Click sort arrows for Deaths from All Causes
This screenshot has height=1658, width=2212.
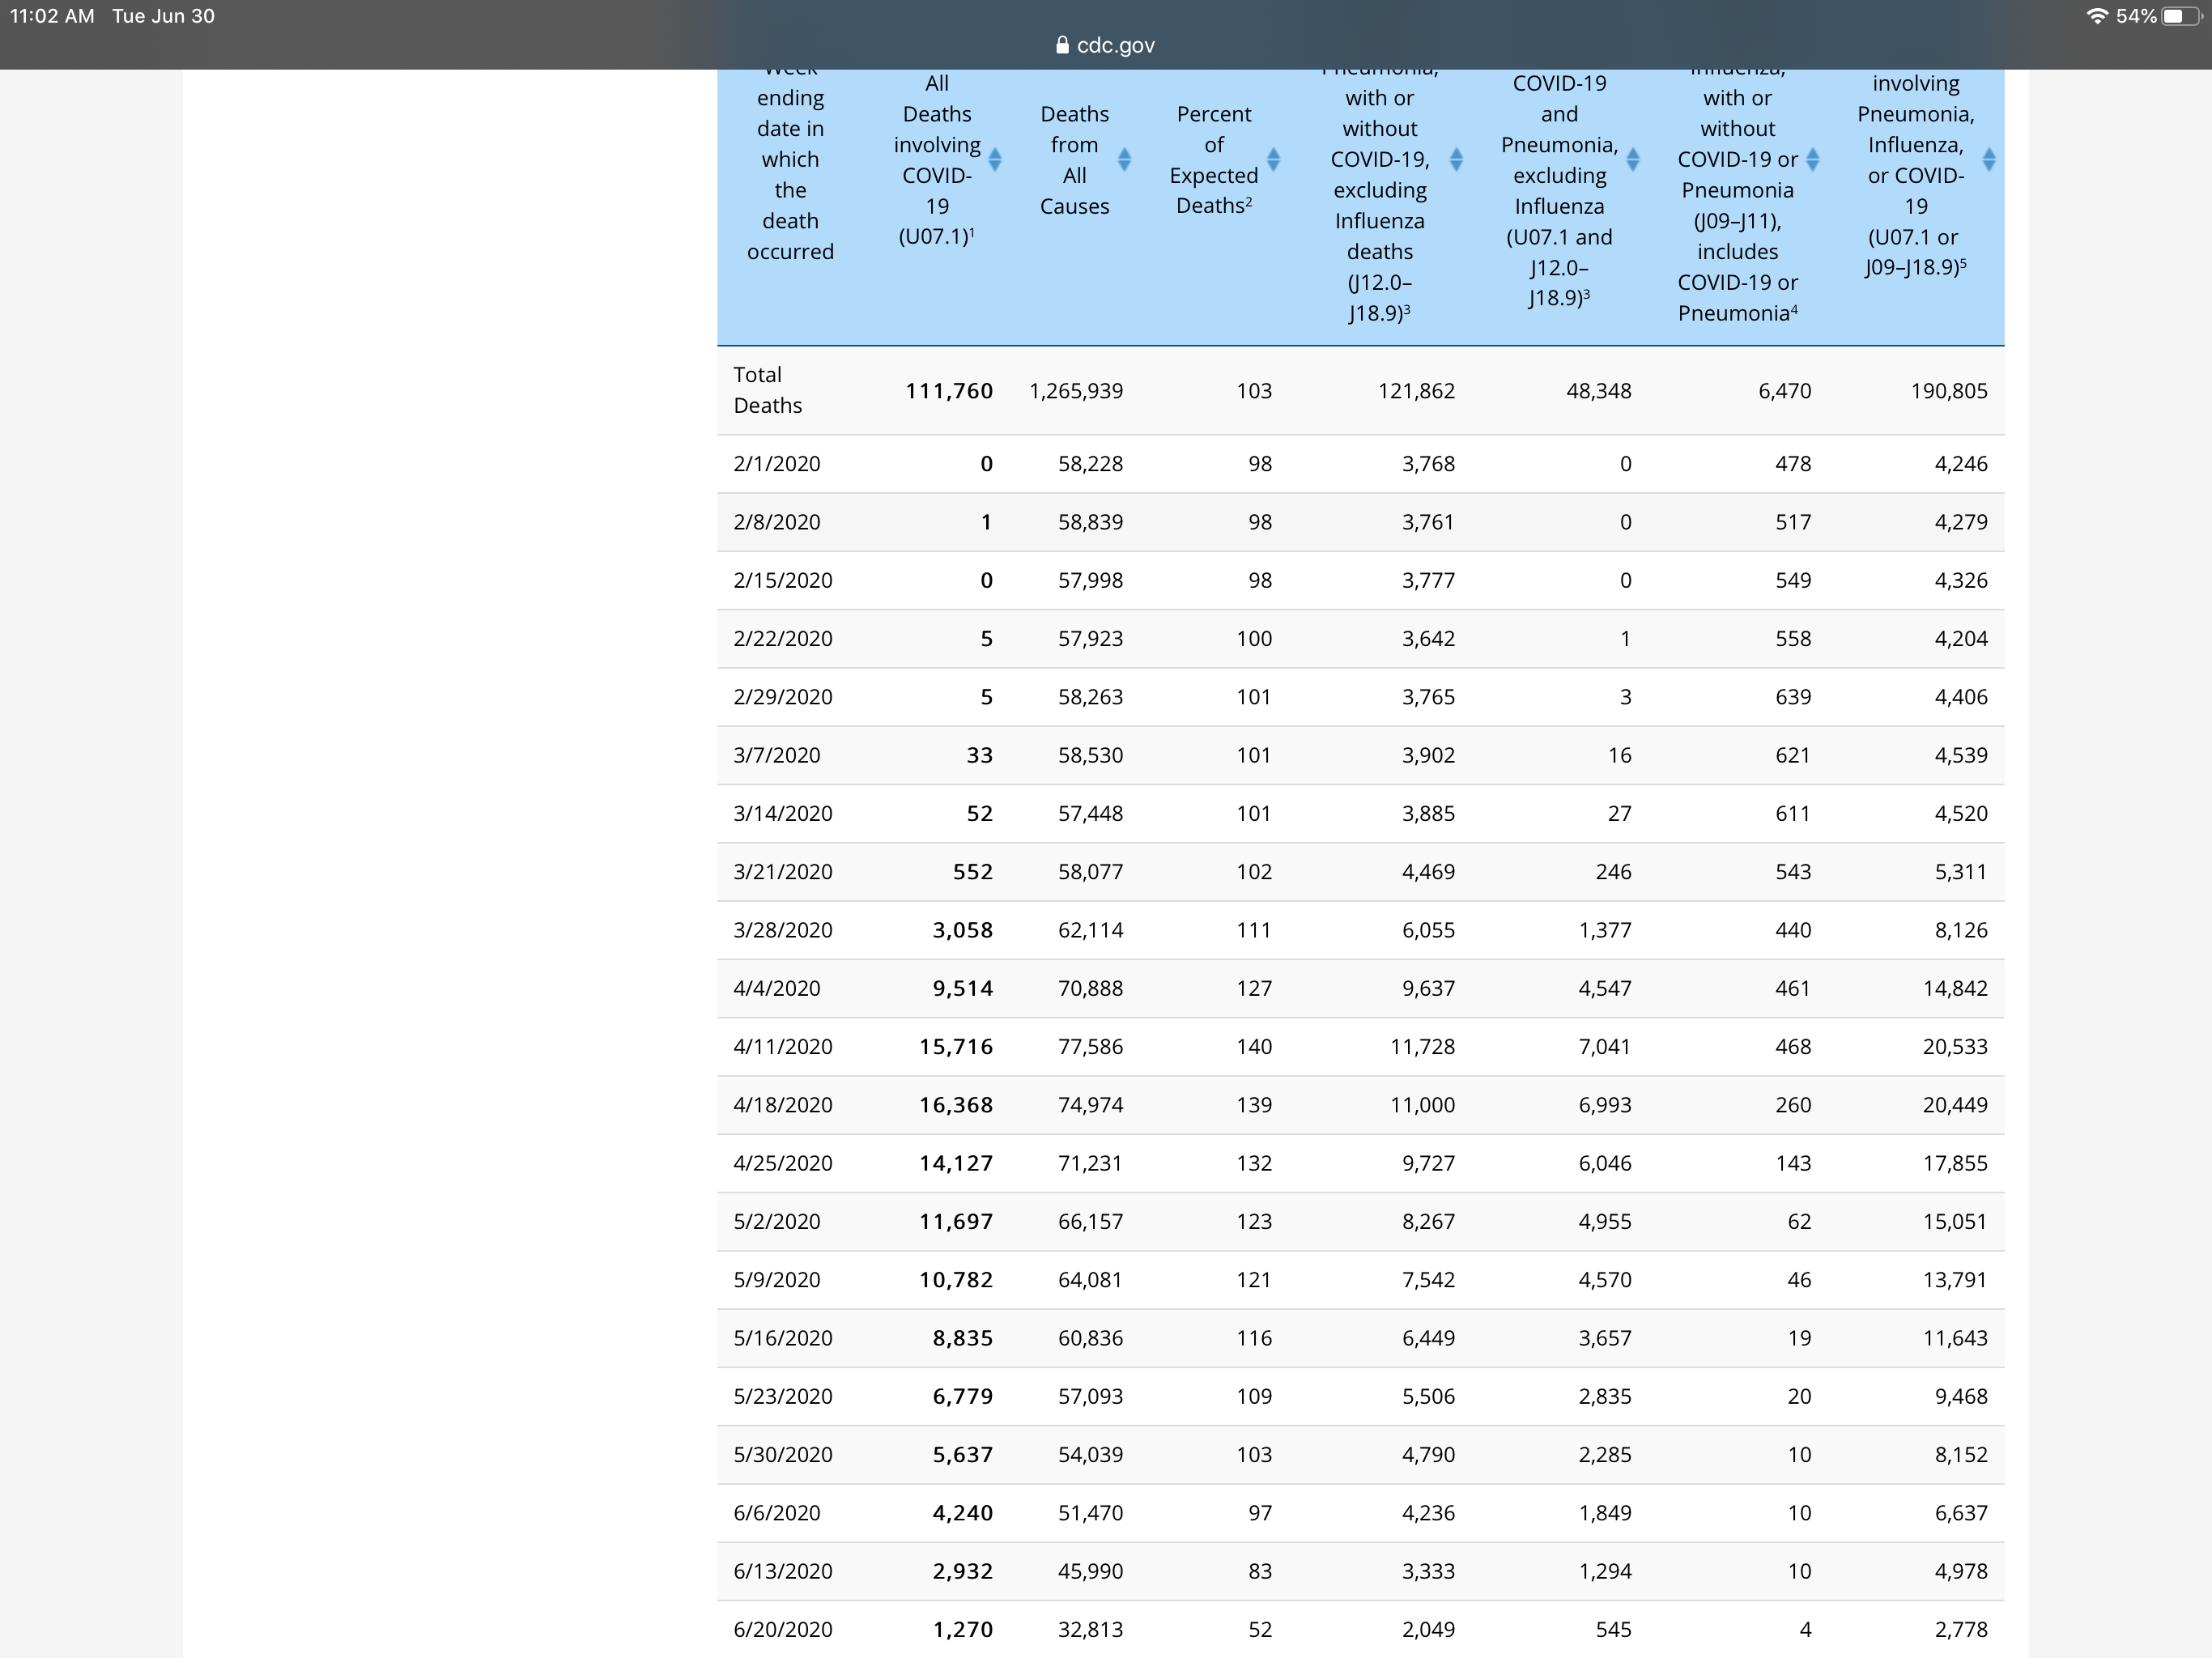click(x=1124, y=160)
